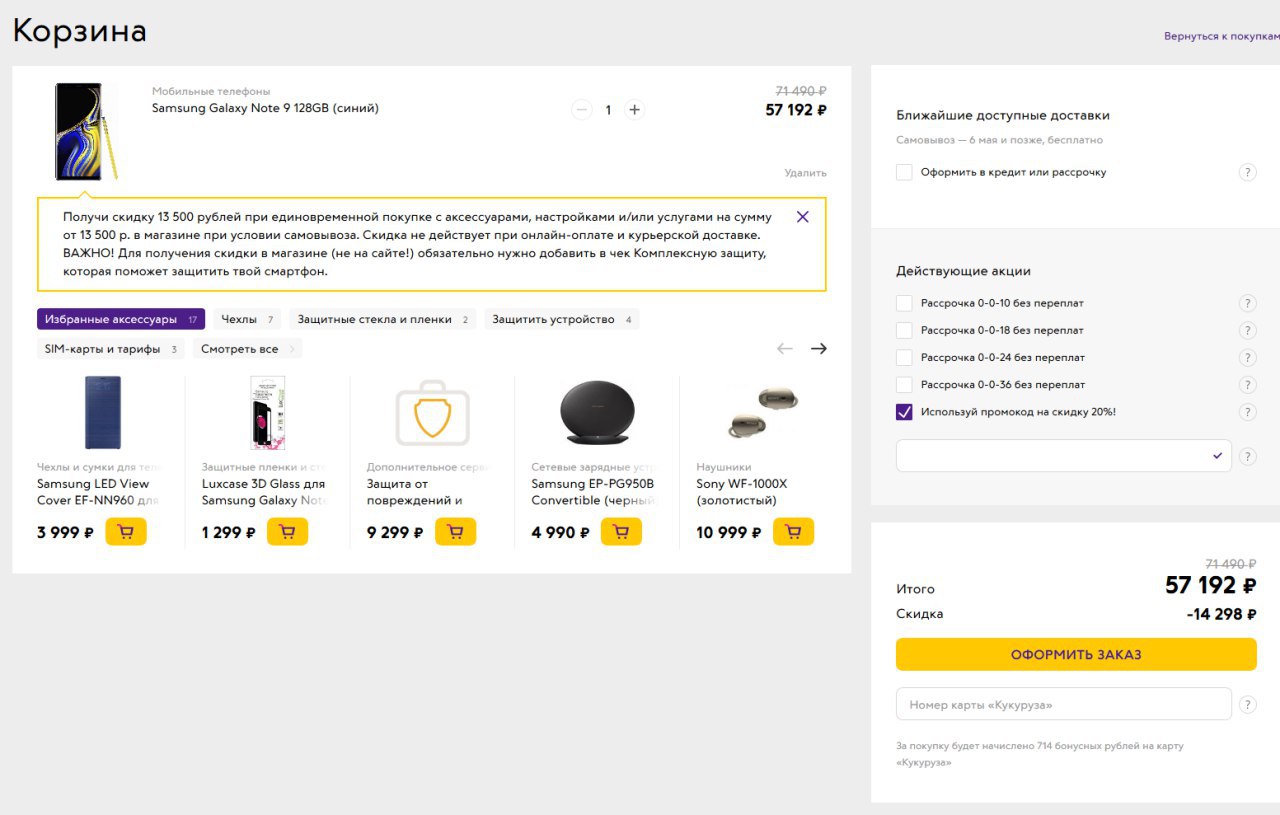1280x815 pixels.
Task: Close the 13 500 ruble discount notice
Action: (803, 216)
